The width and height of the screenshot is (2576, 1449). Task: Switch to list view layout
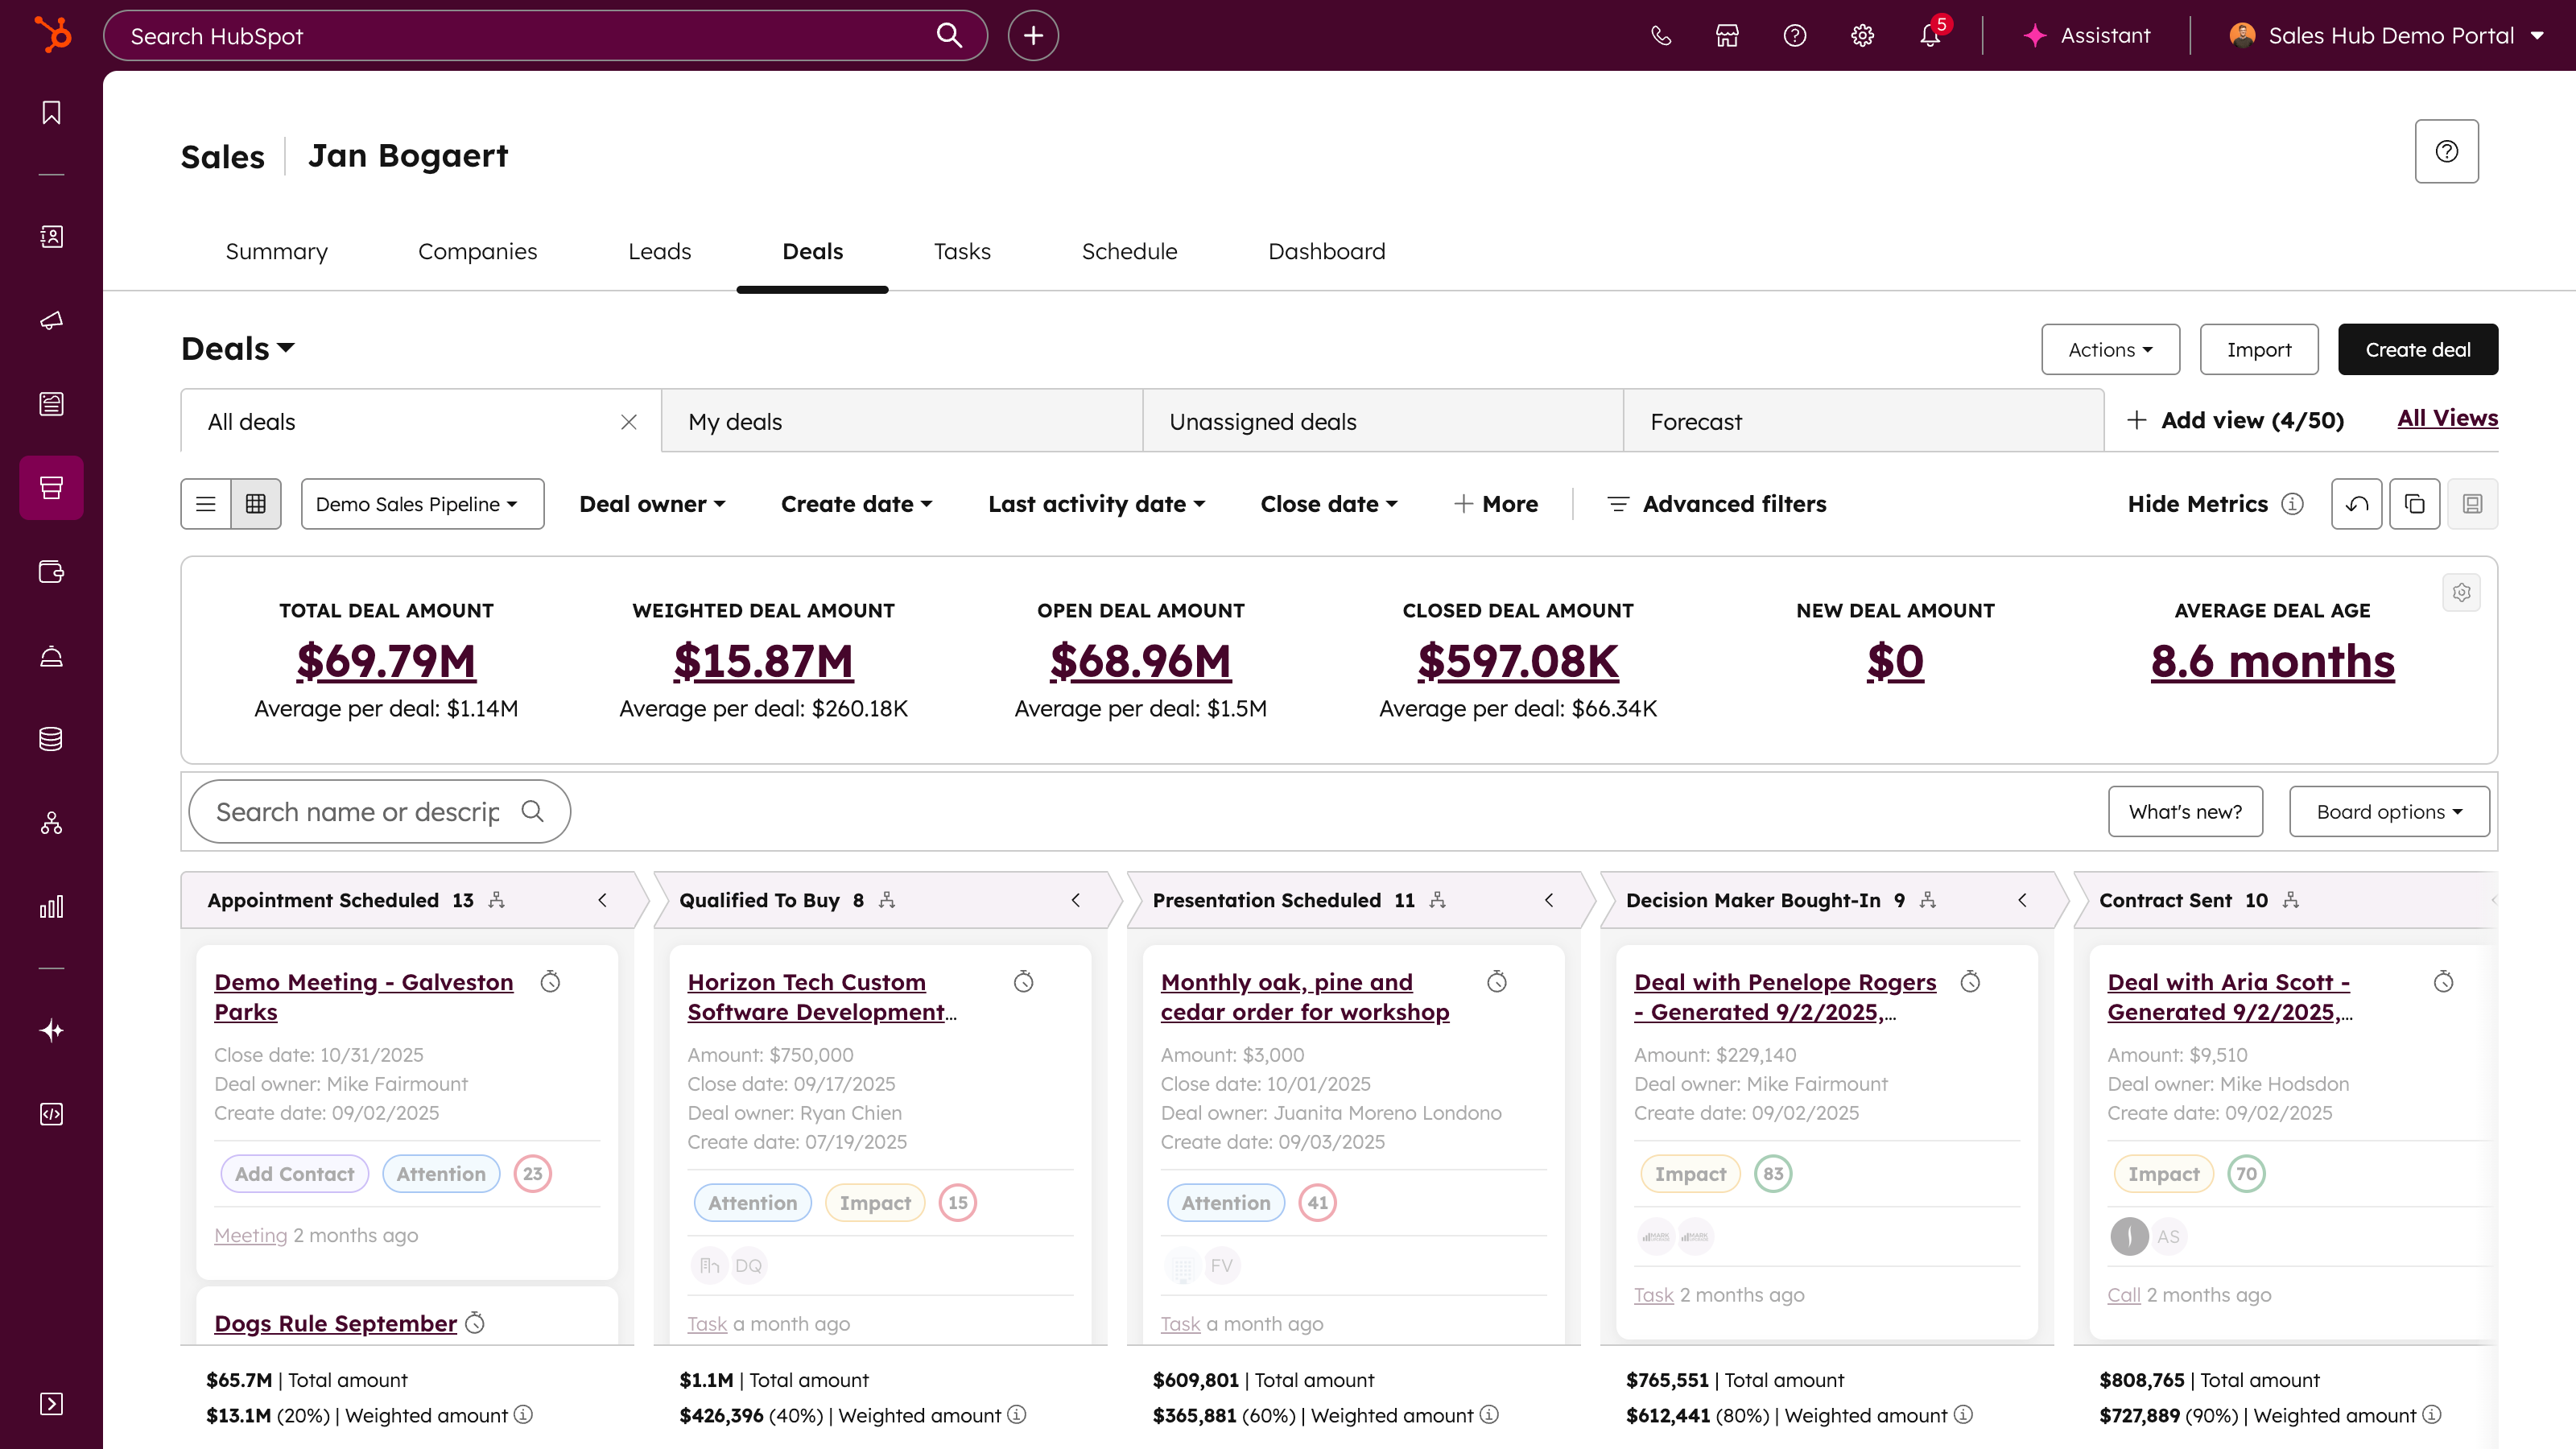coord(206,504)
